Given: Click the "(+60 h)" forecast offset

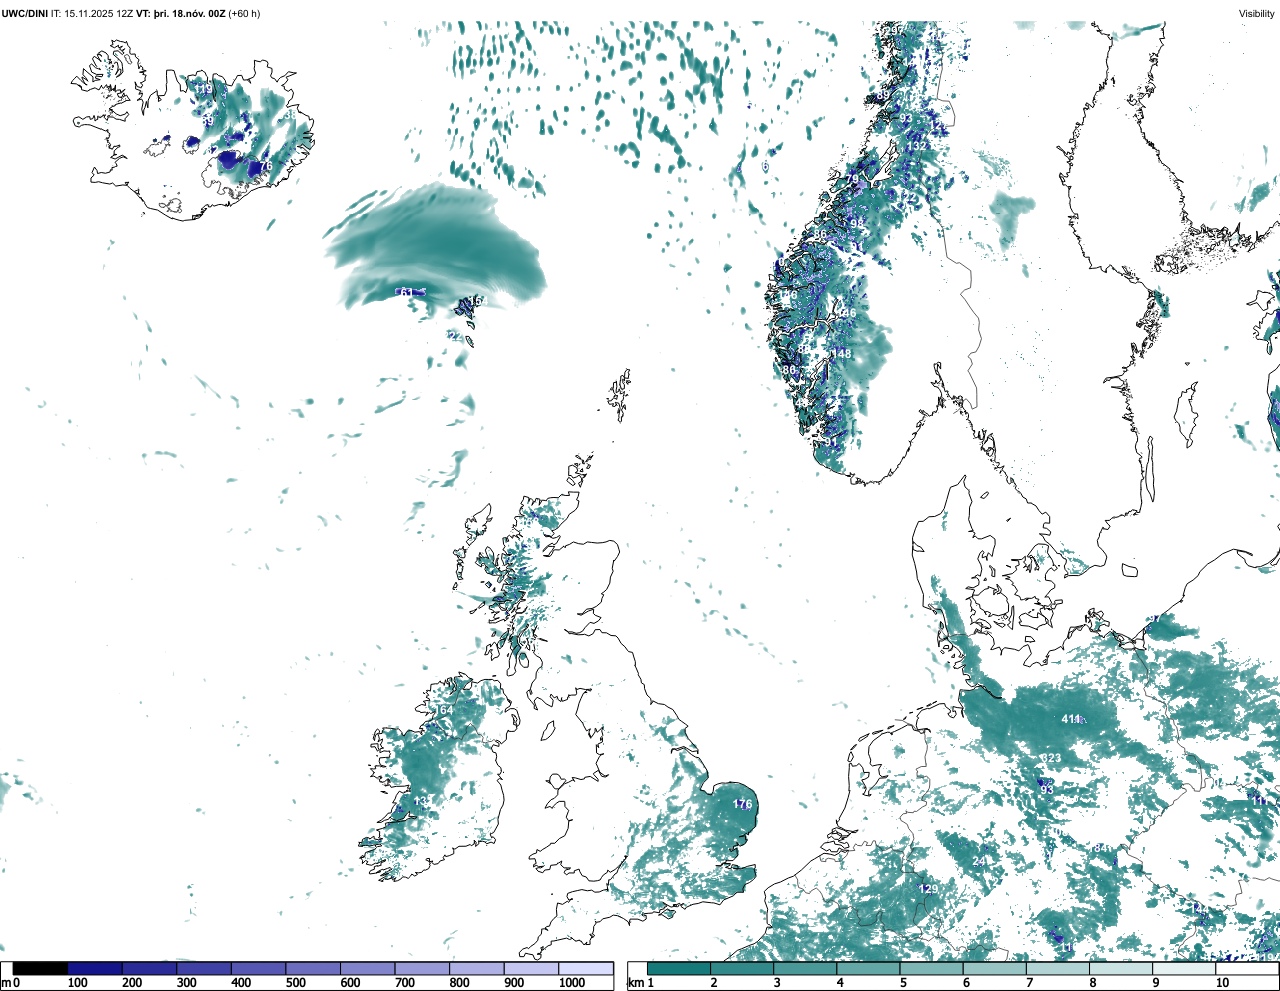Looking at the screenshot, I should coord(245,14).
